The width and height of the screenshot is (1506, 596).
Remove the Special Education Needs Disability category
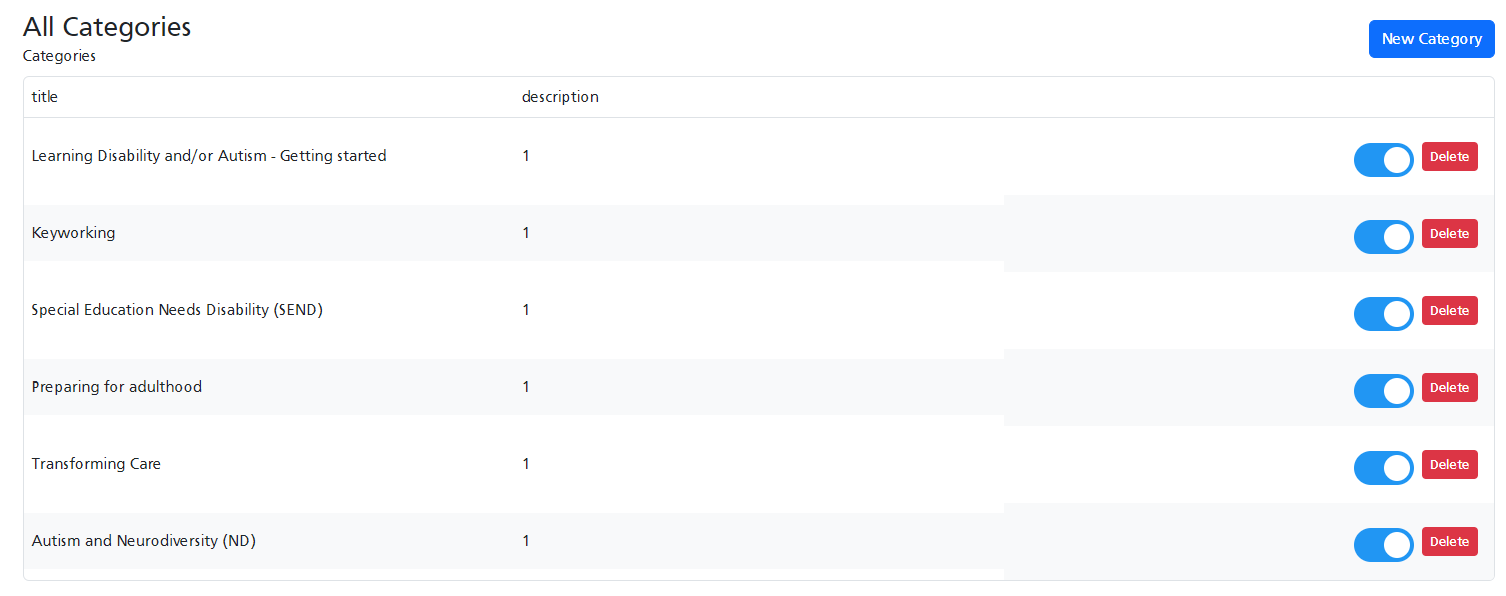[x=1449, y=311]
